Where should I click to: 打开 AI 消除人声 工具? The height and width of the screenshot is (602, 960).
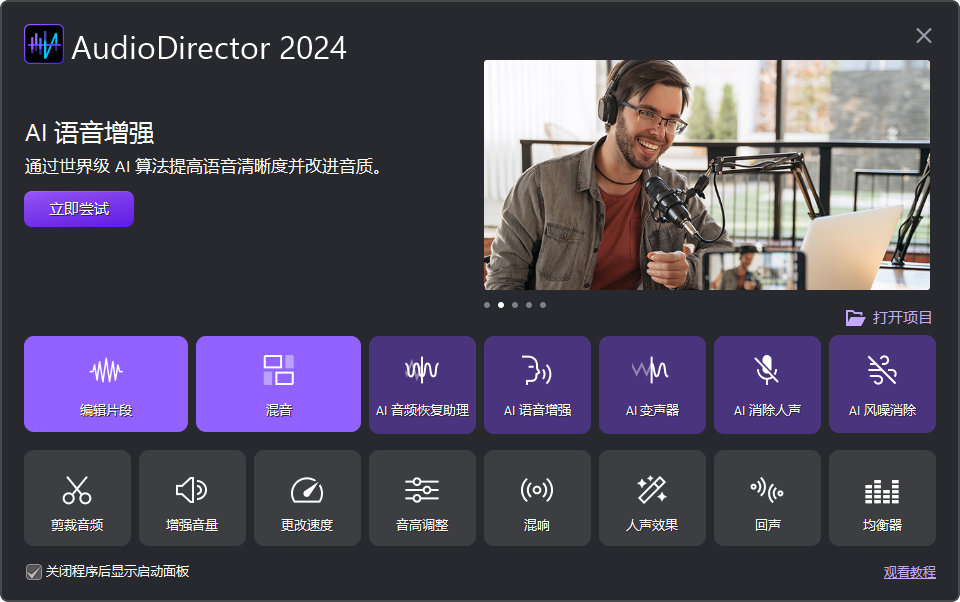[767, 384]
